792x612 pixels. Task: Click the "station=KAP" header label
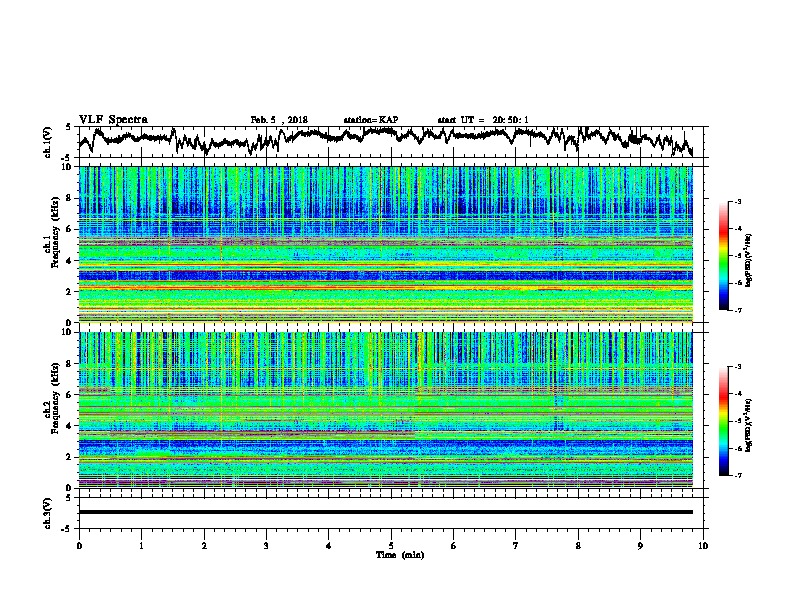(x=371, y=120)
